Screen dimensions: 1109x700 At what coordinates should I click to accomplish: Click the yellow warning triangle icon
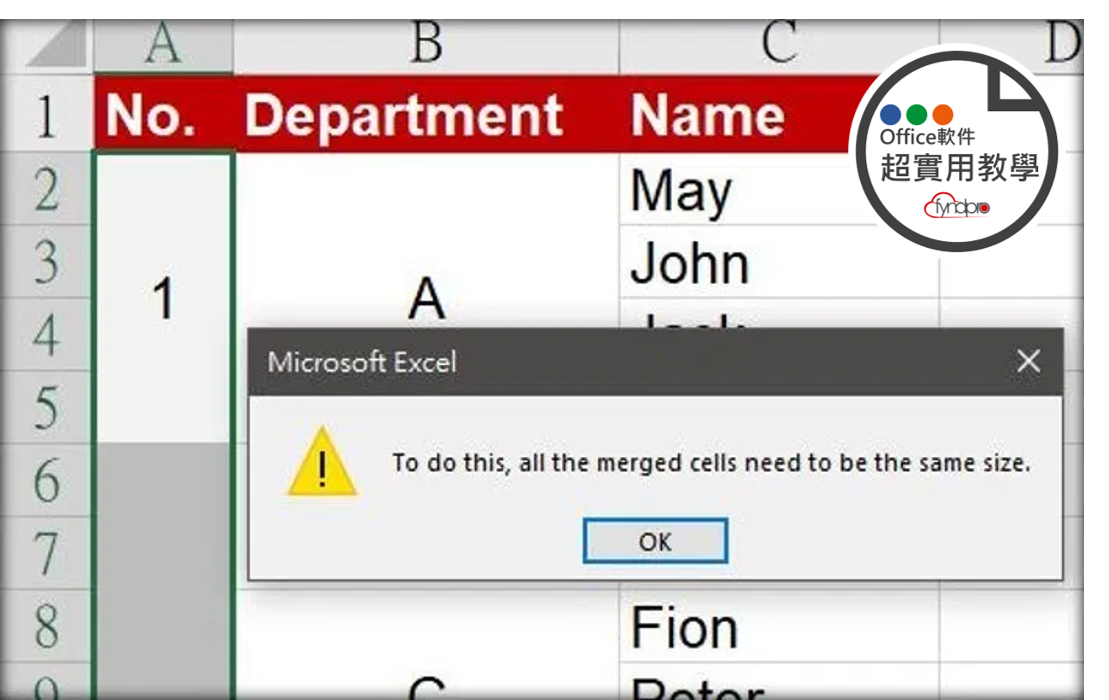(x=323, y=462)
